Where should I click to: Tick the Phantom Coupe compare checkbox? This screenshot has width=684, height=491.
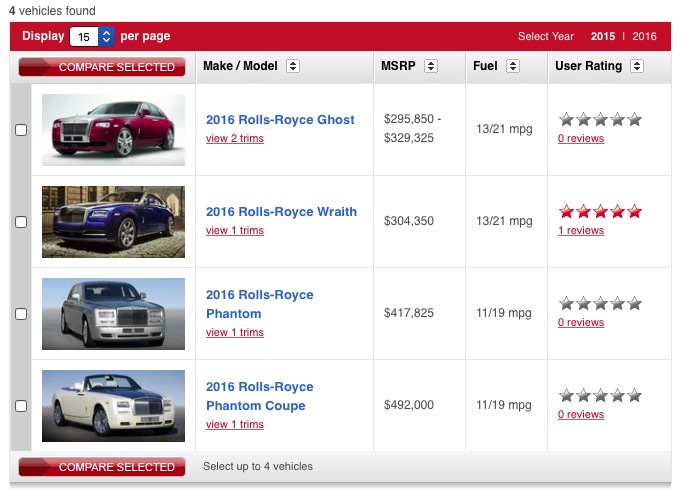21,406
